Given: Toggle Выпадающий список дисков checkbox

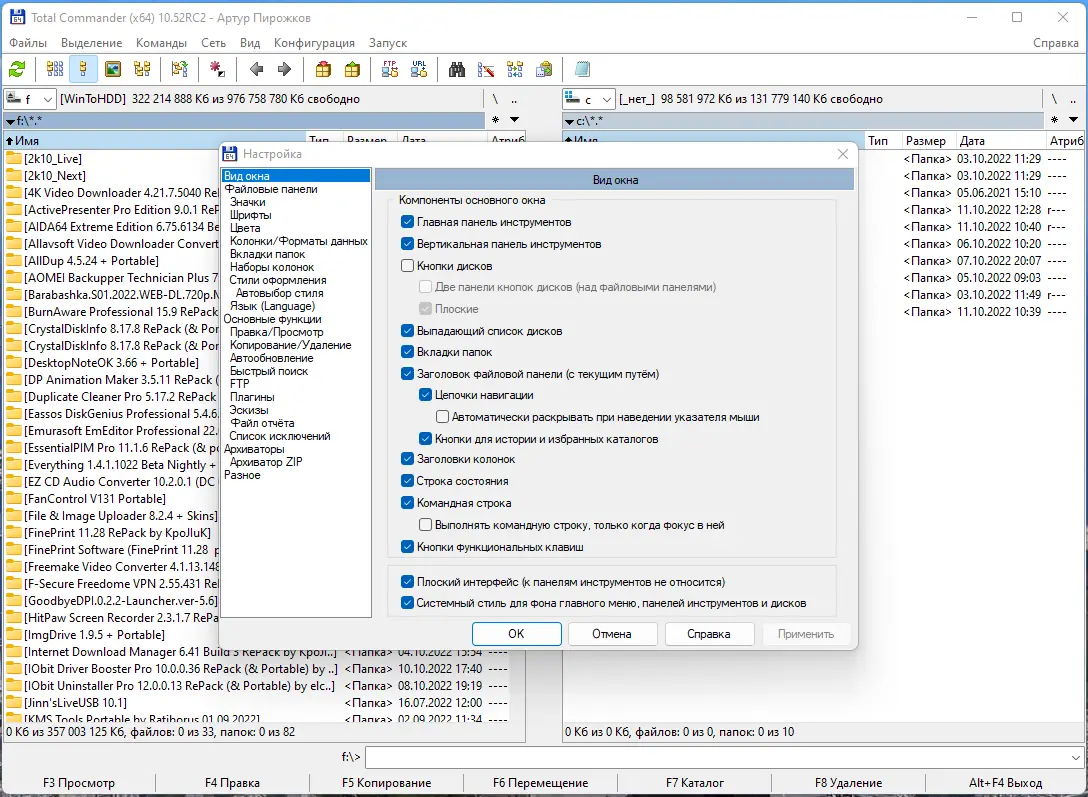Looking at the screenshot, I should (407, 331).
